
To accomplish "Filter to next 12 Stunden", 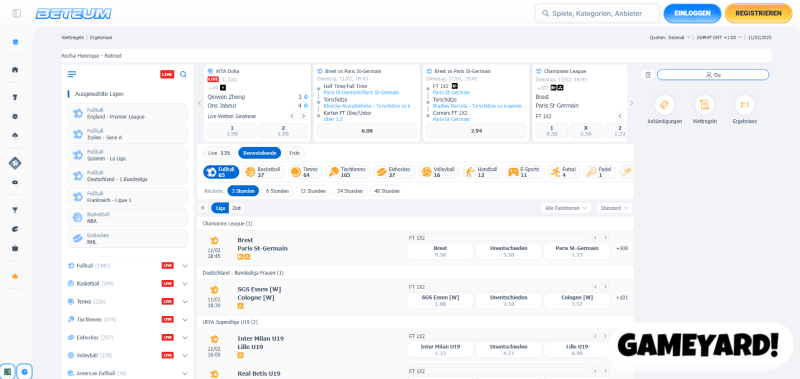I will pos(313,191).
